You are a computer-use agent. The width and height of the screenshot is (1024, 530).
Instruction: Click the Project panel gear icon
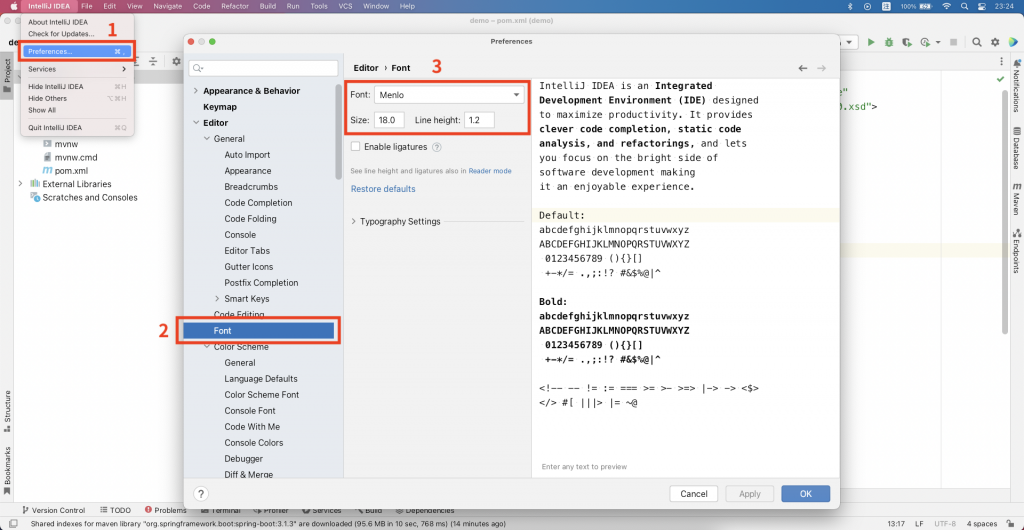(x=176, y=61)
